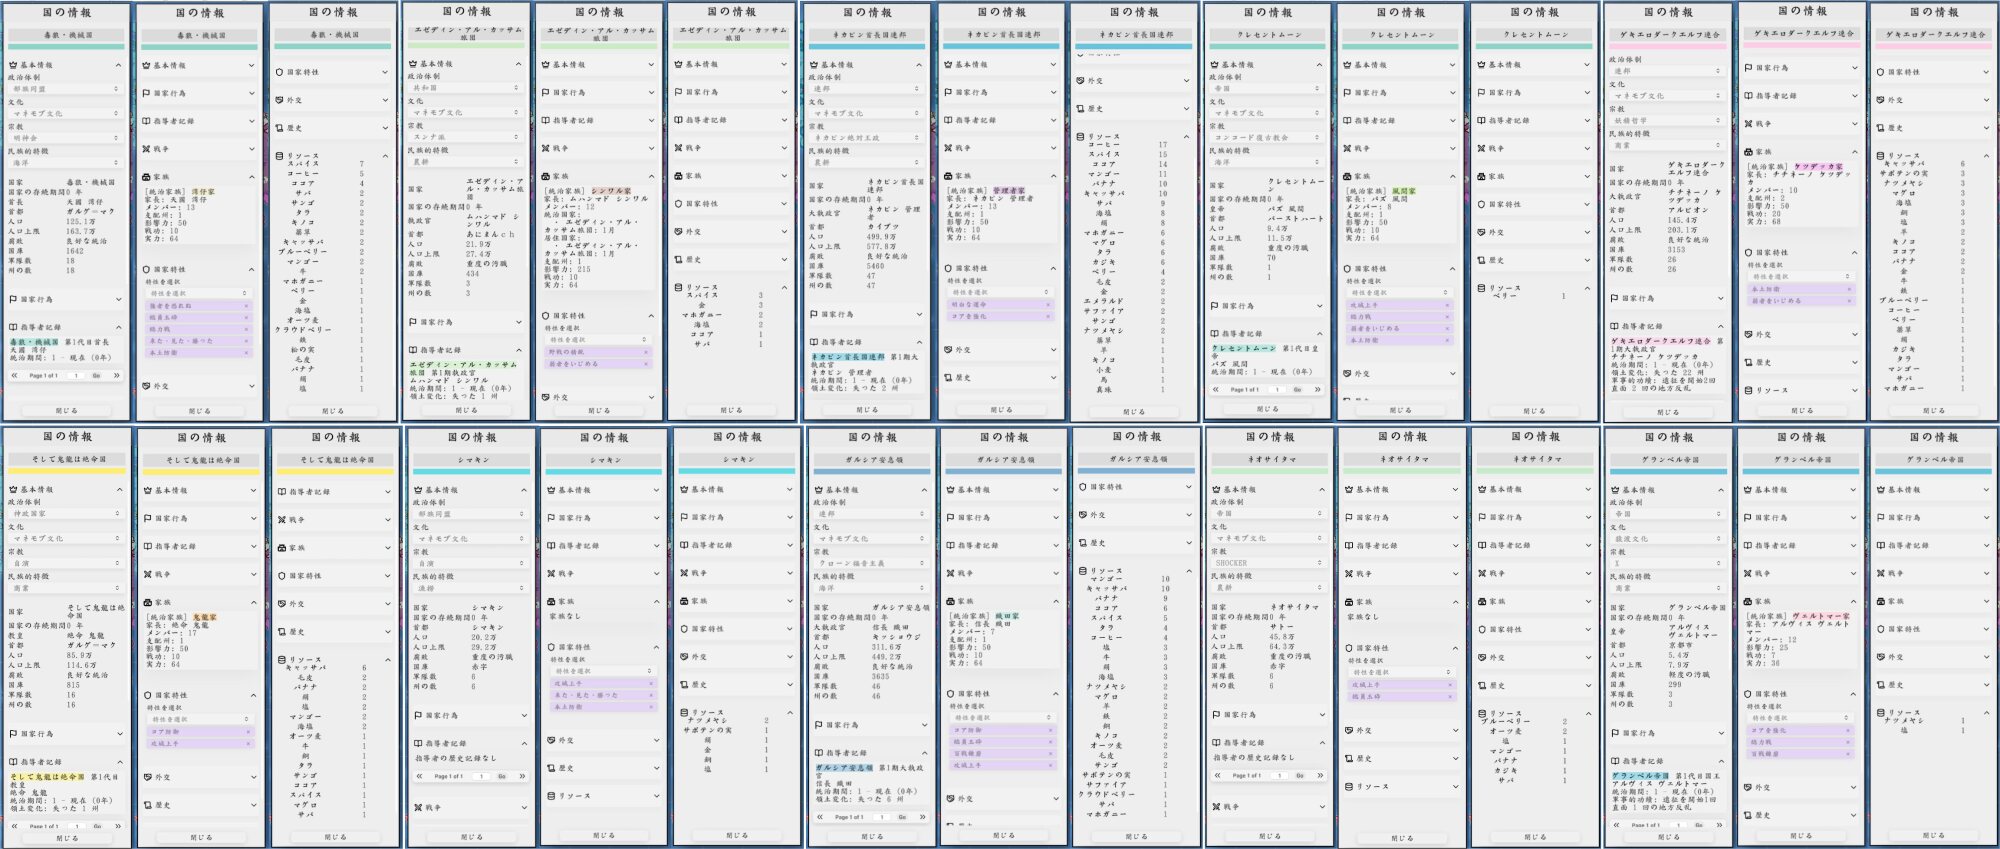2000x849 pixels.
Task: Remove the 強者を恐れぬ trait from 毒獣・機械国
Action: click(246, 306)
